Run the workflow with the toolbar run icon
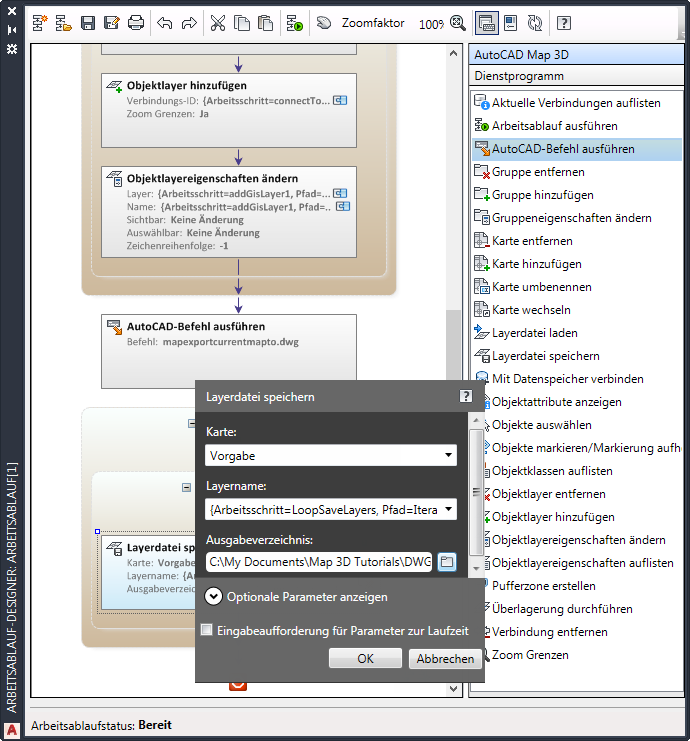Image resolution: width=690 pixels, height=741 pixels. coord(295,23)
